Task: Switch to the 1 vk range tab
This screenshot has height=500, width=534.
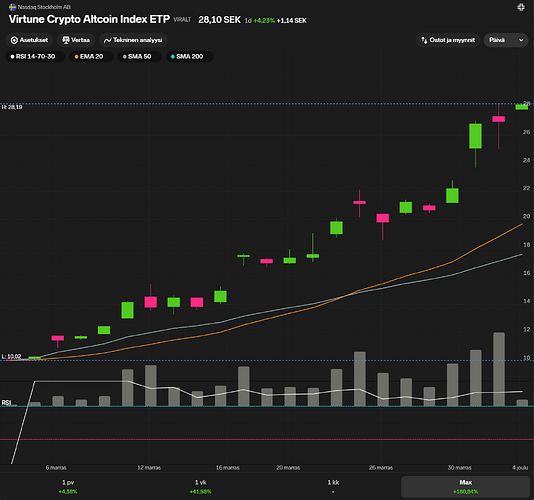Action: (x=200, y=487)
